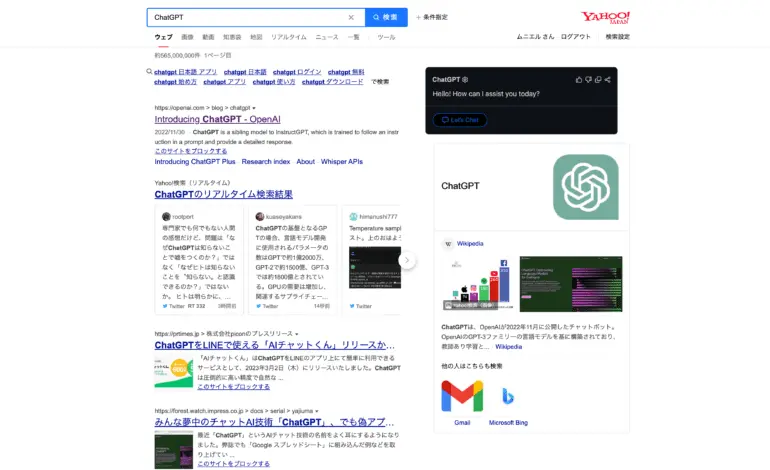
Task: Switch to the 地図 tab
Action: [x=256, y=37]
